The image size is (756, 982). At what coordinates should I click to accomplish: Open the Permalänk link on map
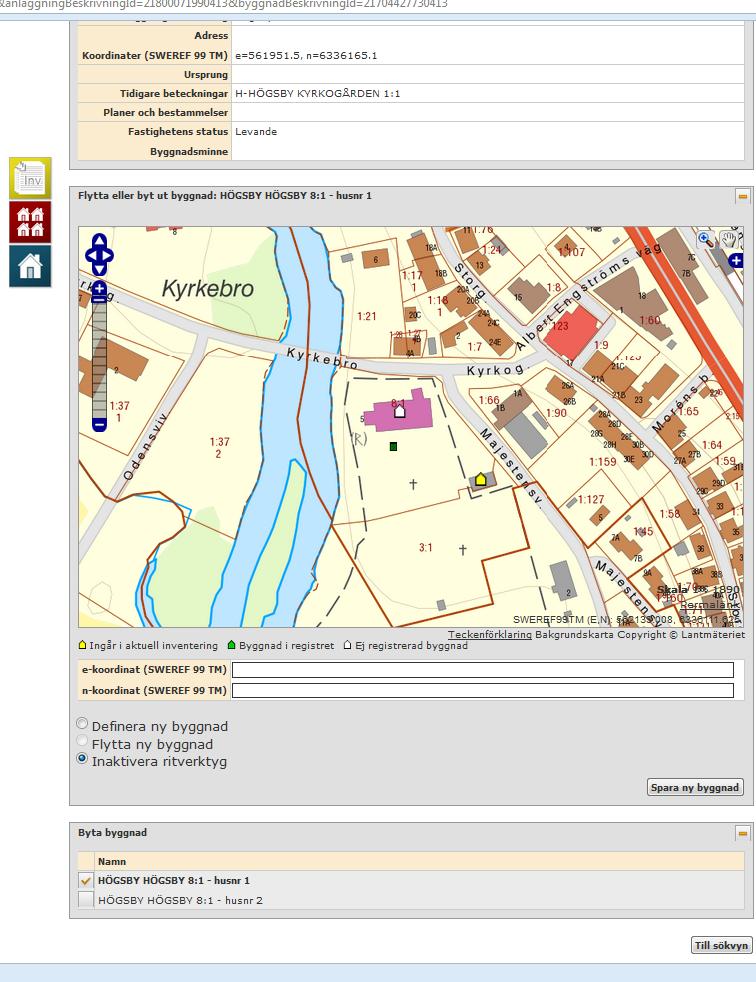pos(710,605)
